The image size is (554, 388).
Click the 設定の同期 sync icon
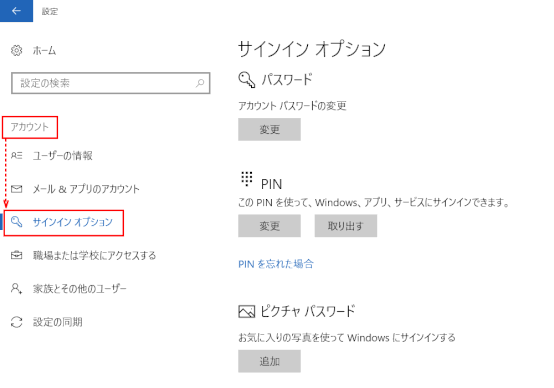[x=16, y=322]
